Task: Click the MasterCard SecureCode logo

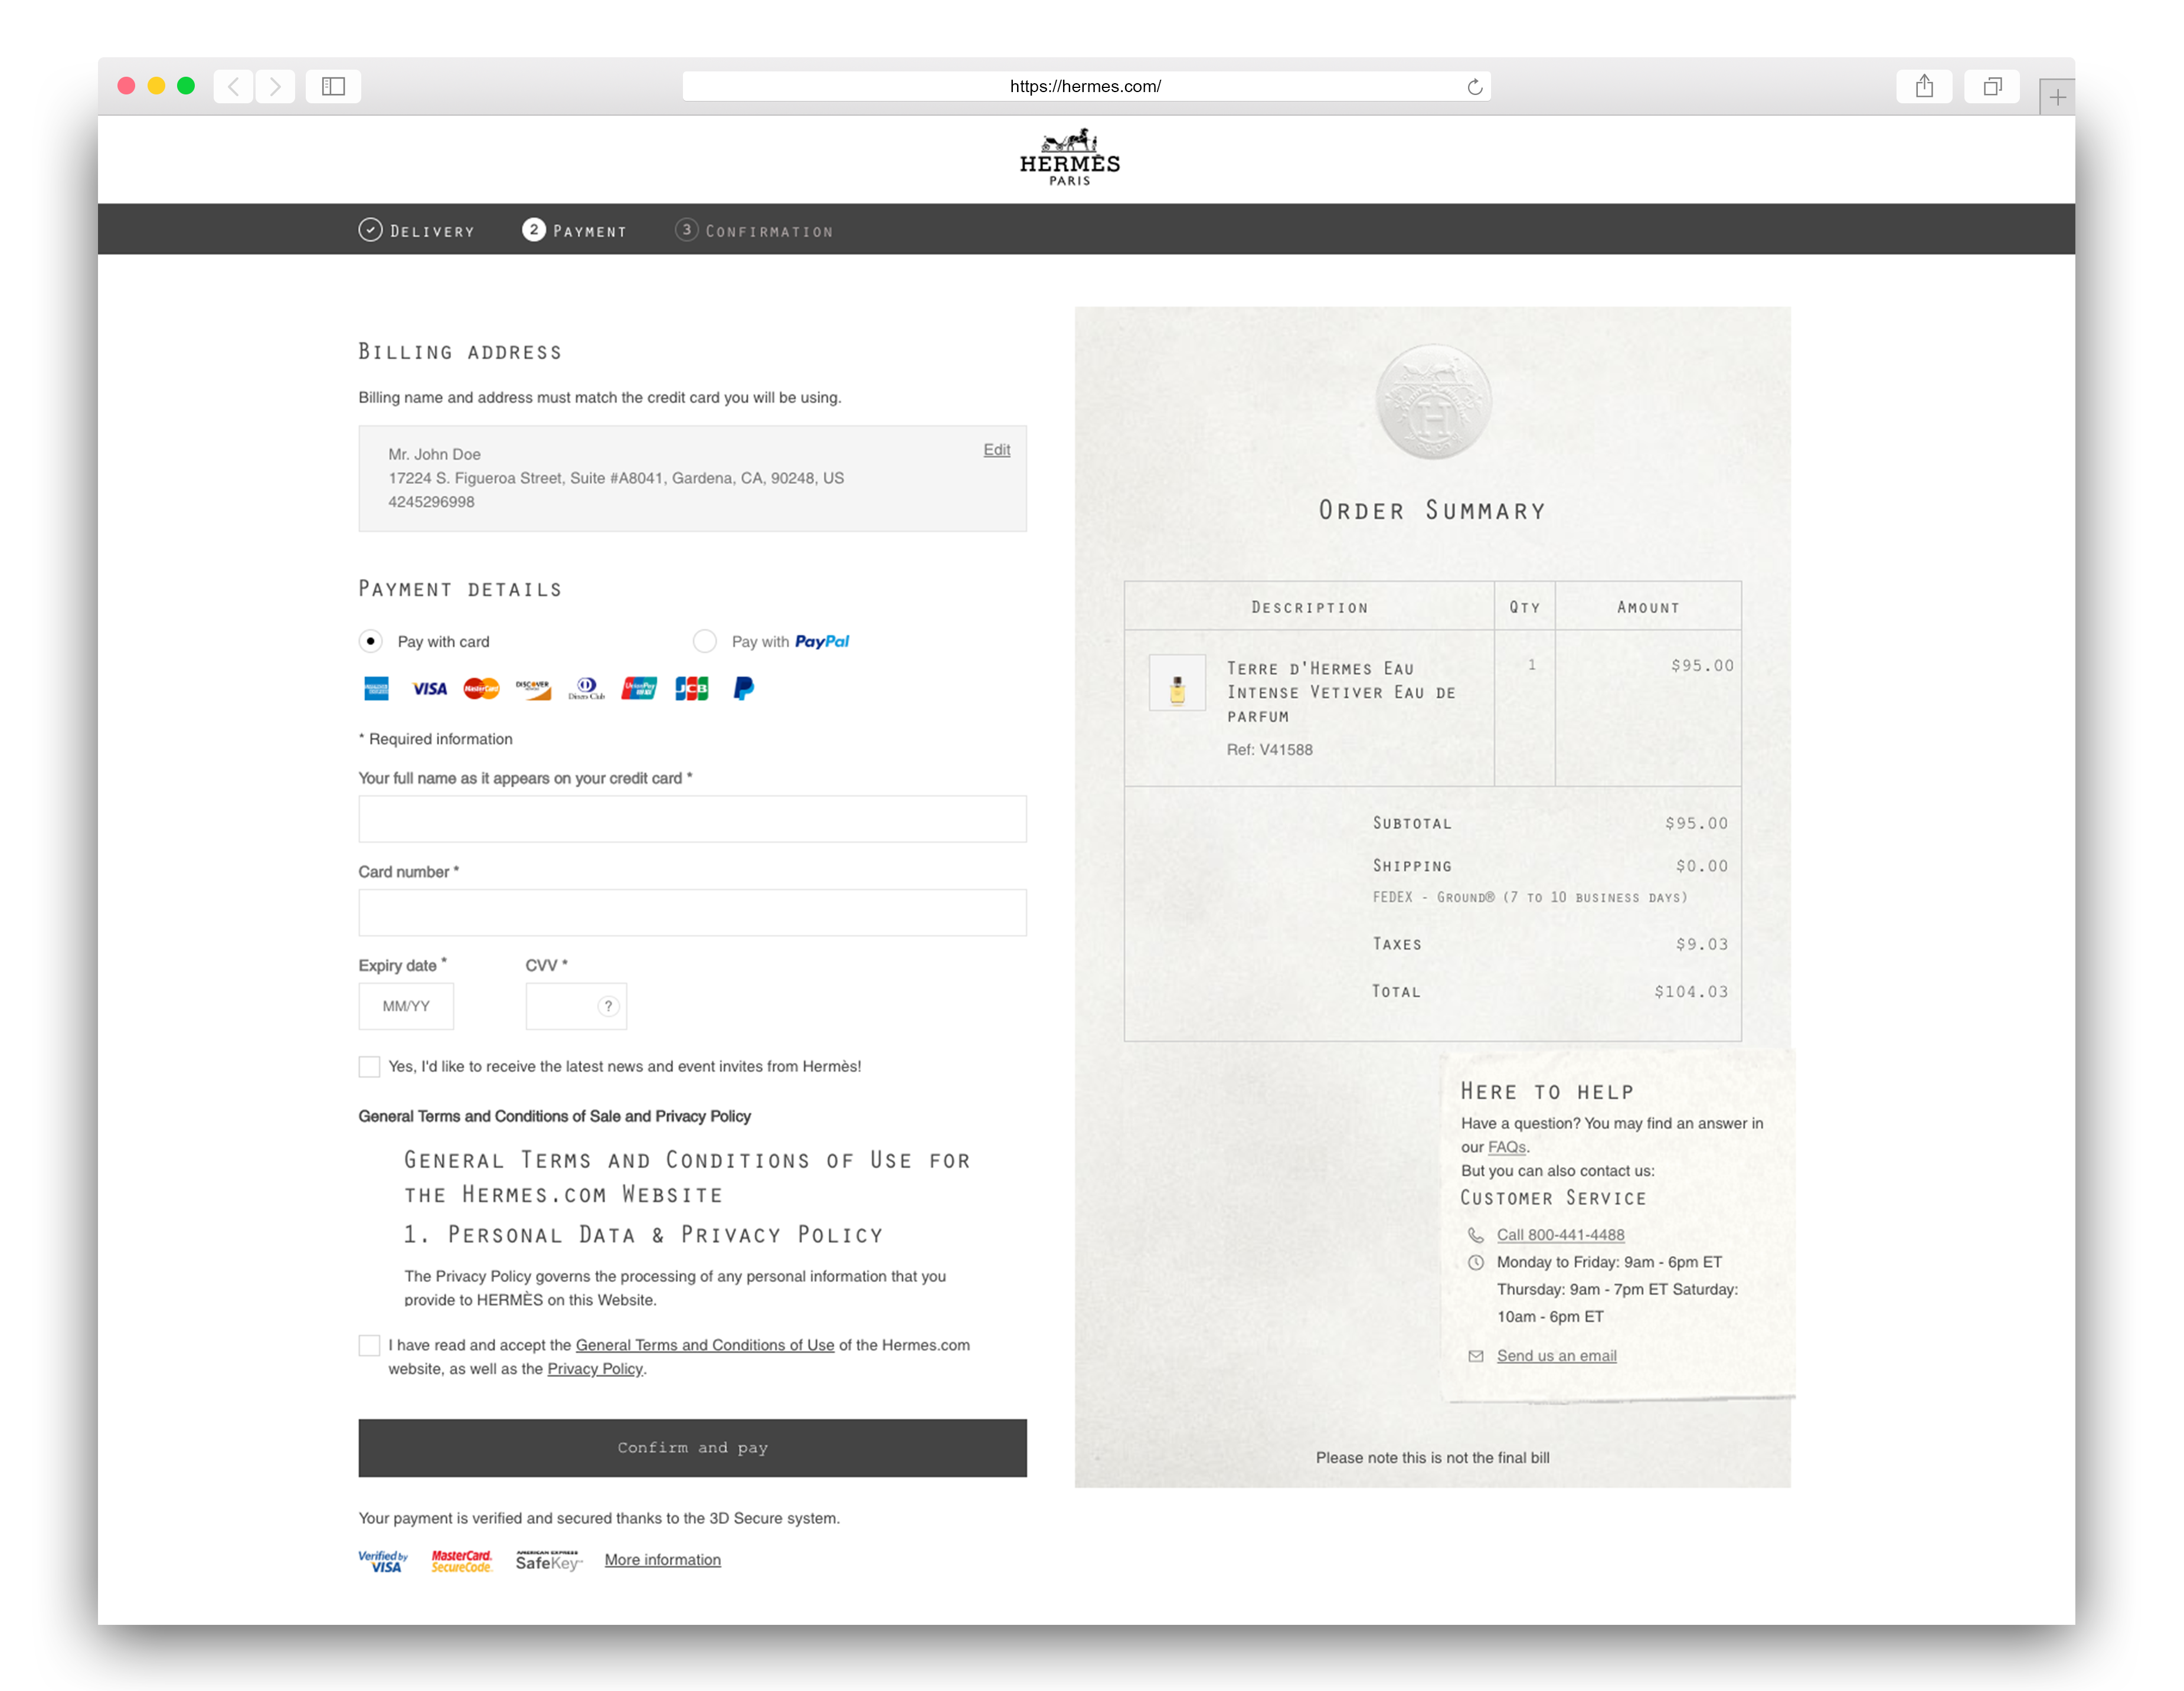Action: point(462,1561)
